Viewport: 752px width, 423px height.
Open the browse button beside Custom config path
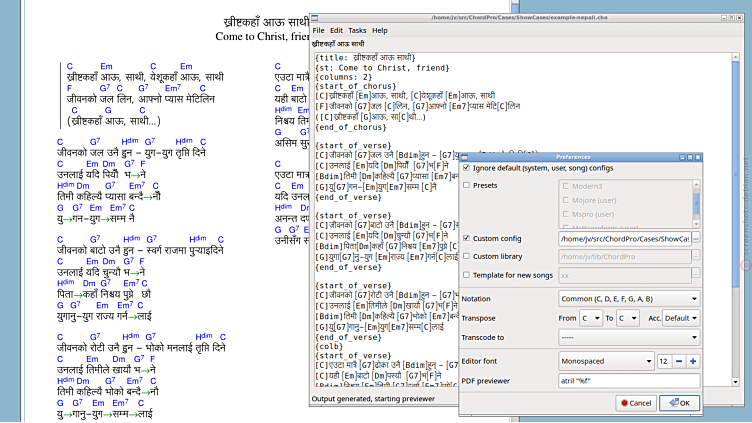click(x=696, y=239)
